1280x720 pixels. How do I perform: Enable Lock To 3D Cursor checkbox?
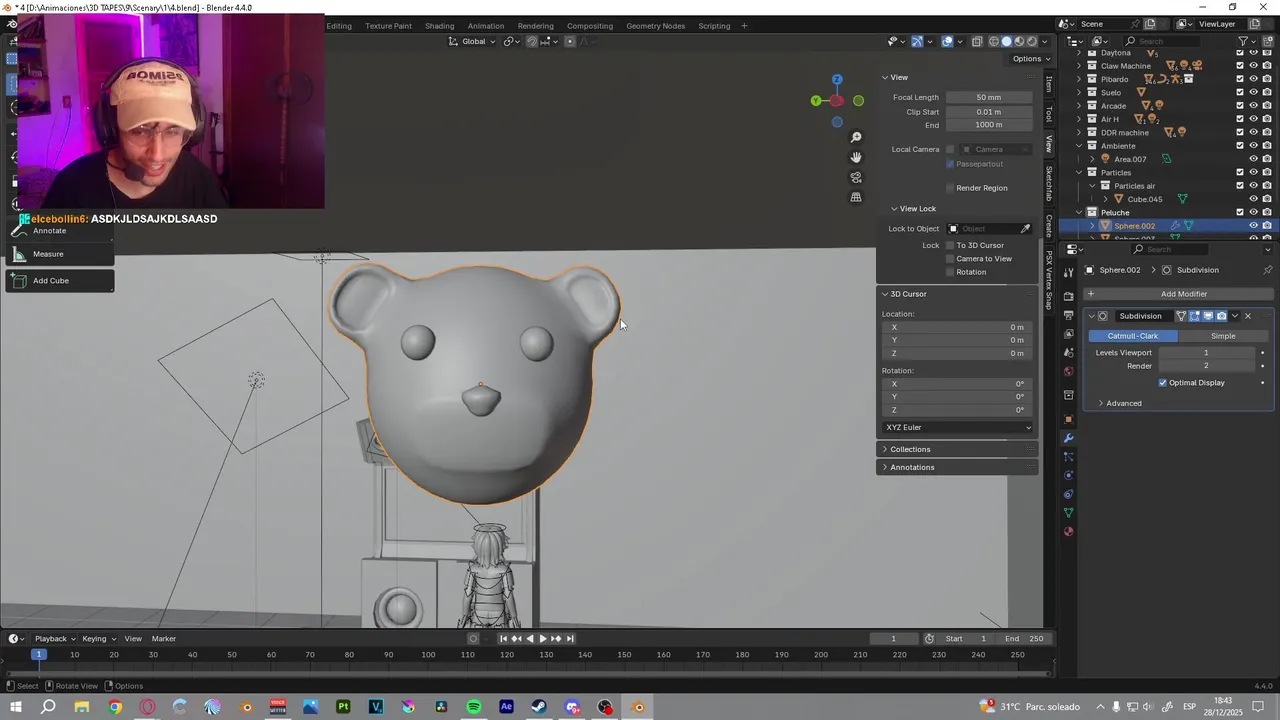[x=950, y=246]
